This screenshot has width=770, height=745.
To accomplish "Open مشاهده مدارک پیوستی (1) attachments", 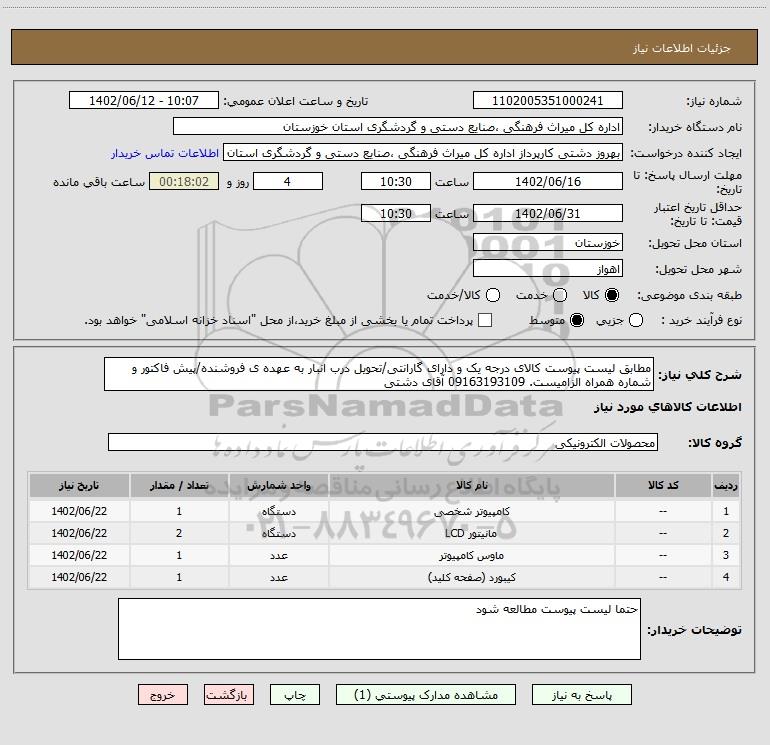I will click(426, 695).
